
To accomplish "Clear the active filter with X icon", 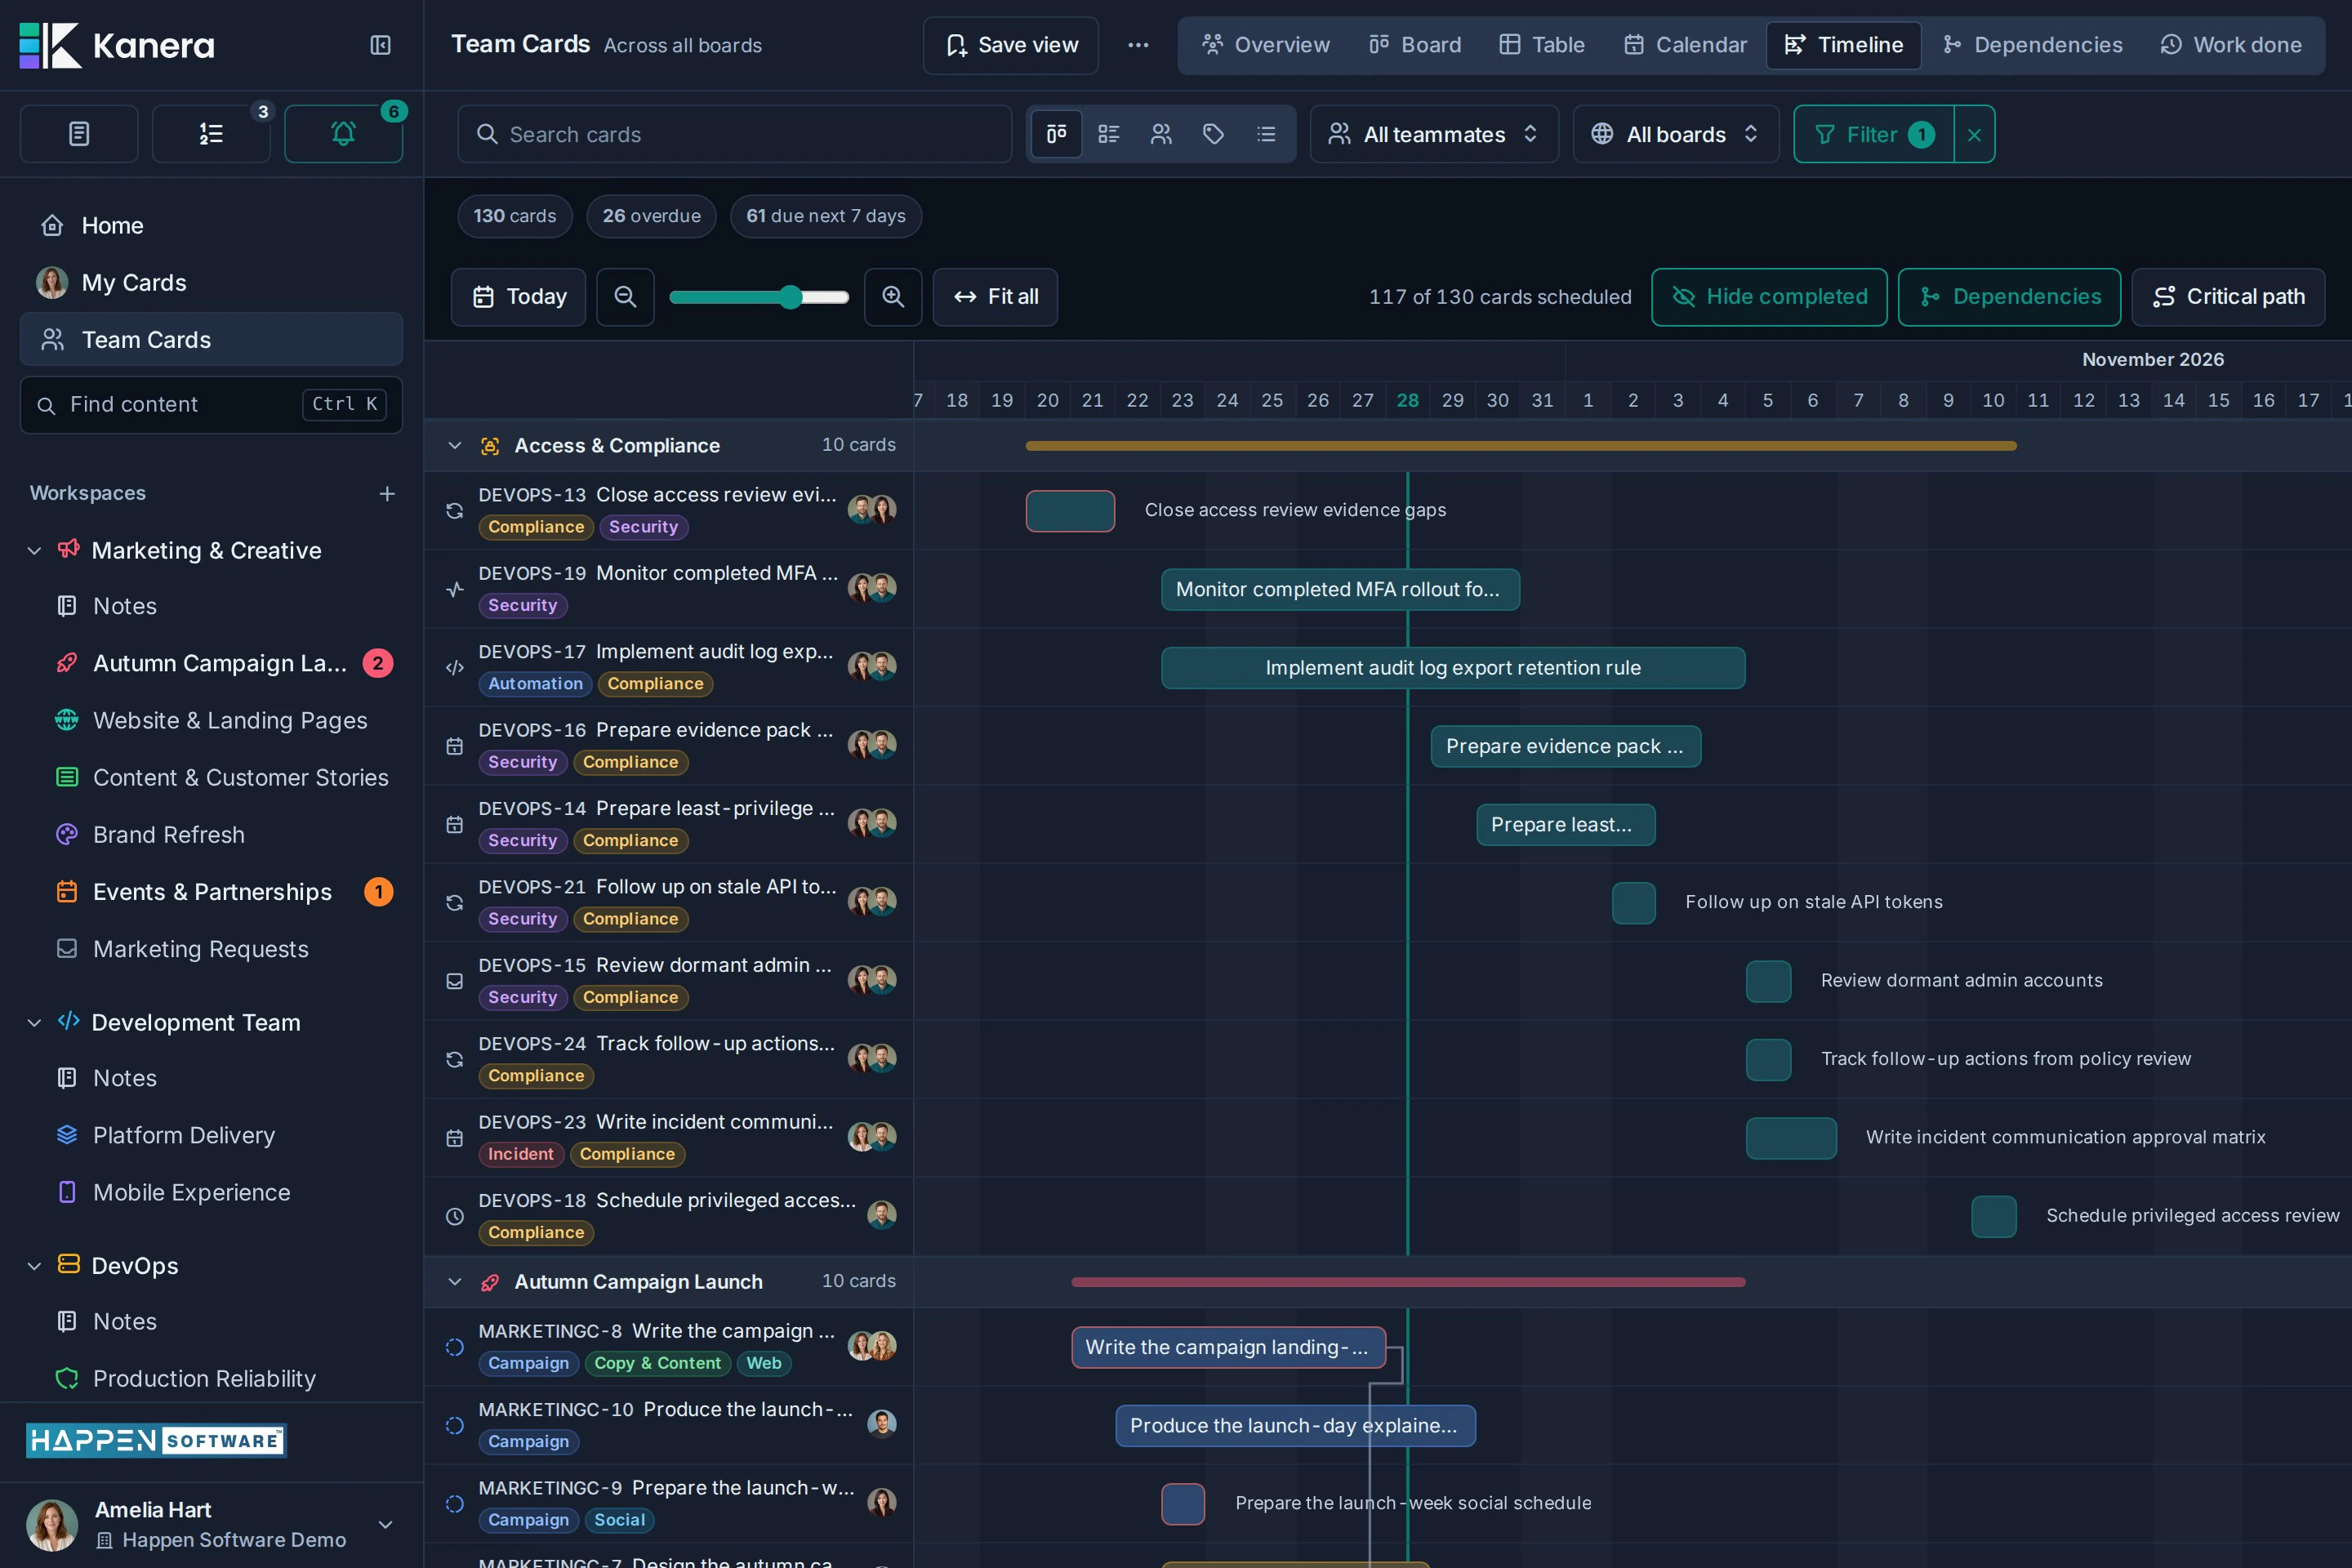I will pyautogui.click(x=1974, y=134).
